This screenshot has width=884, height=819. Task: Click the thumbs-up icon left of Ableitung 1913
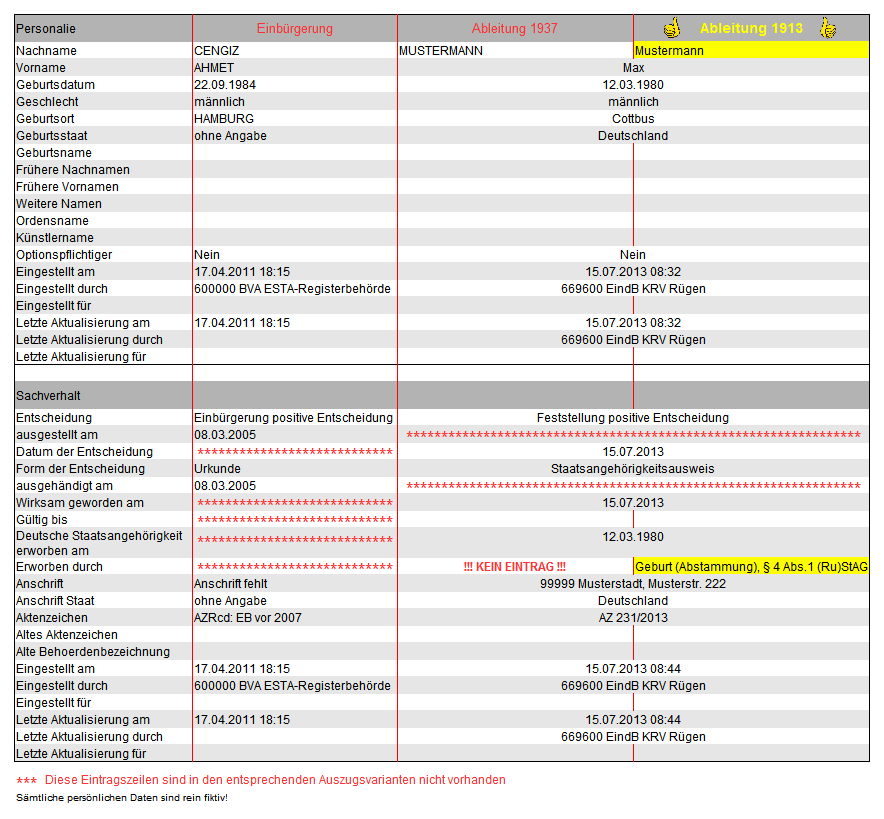[671, 28]
